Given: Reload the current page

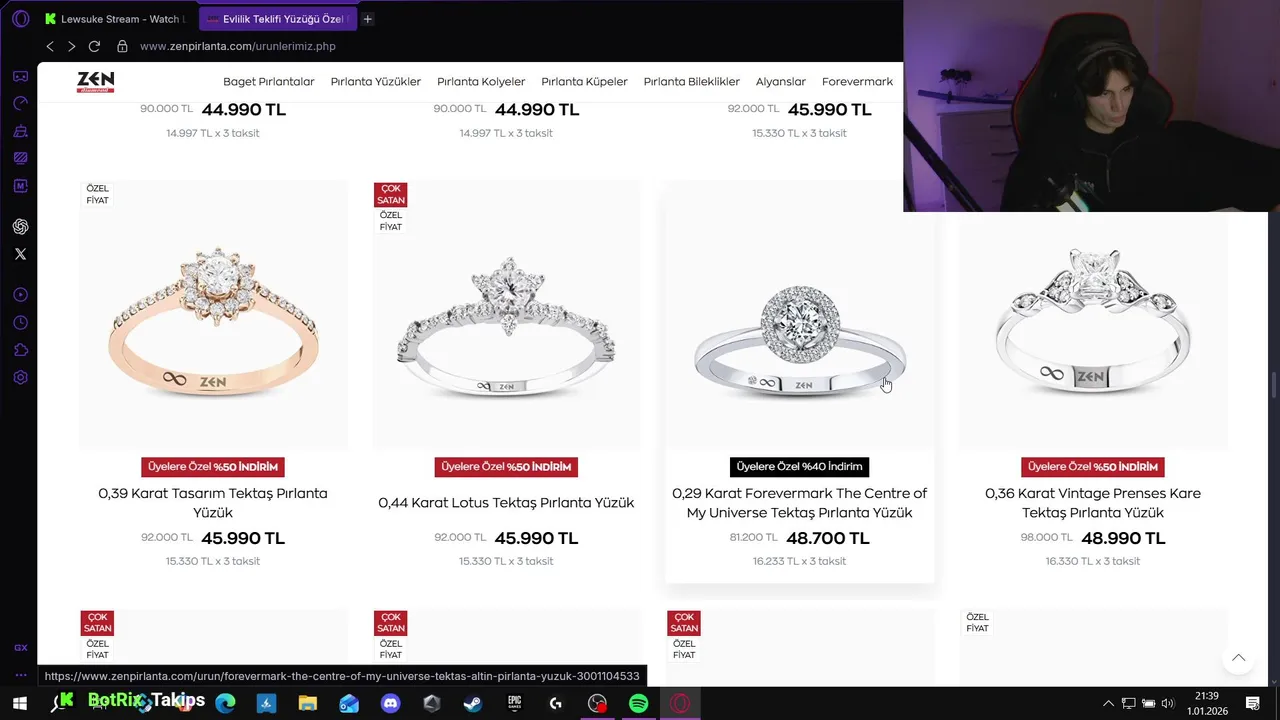Looking at the screenshot, I should pos(94,46).
